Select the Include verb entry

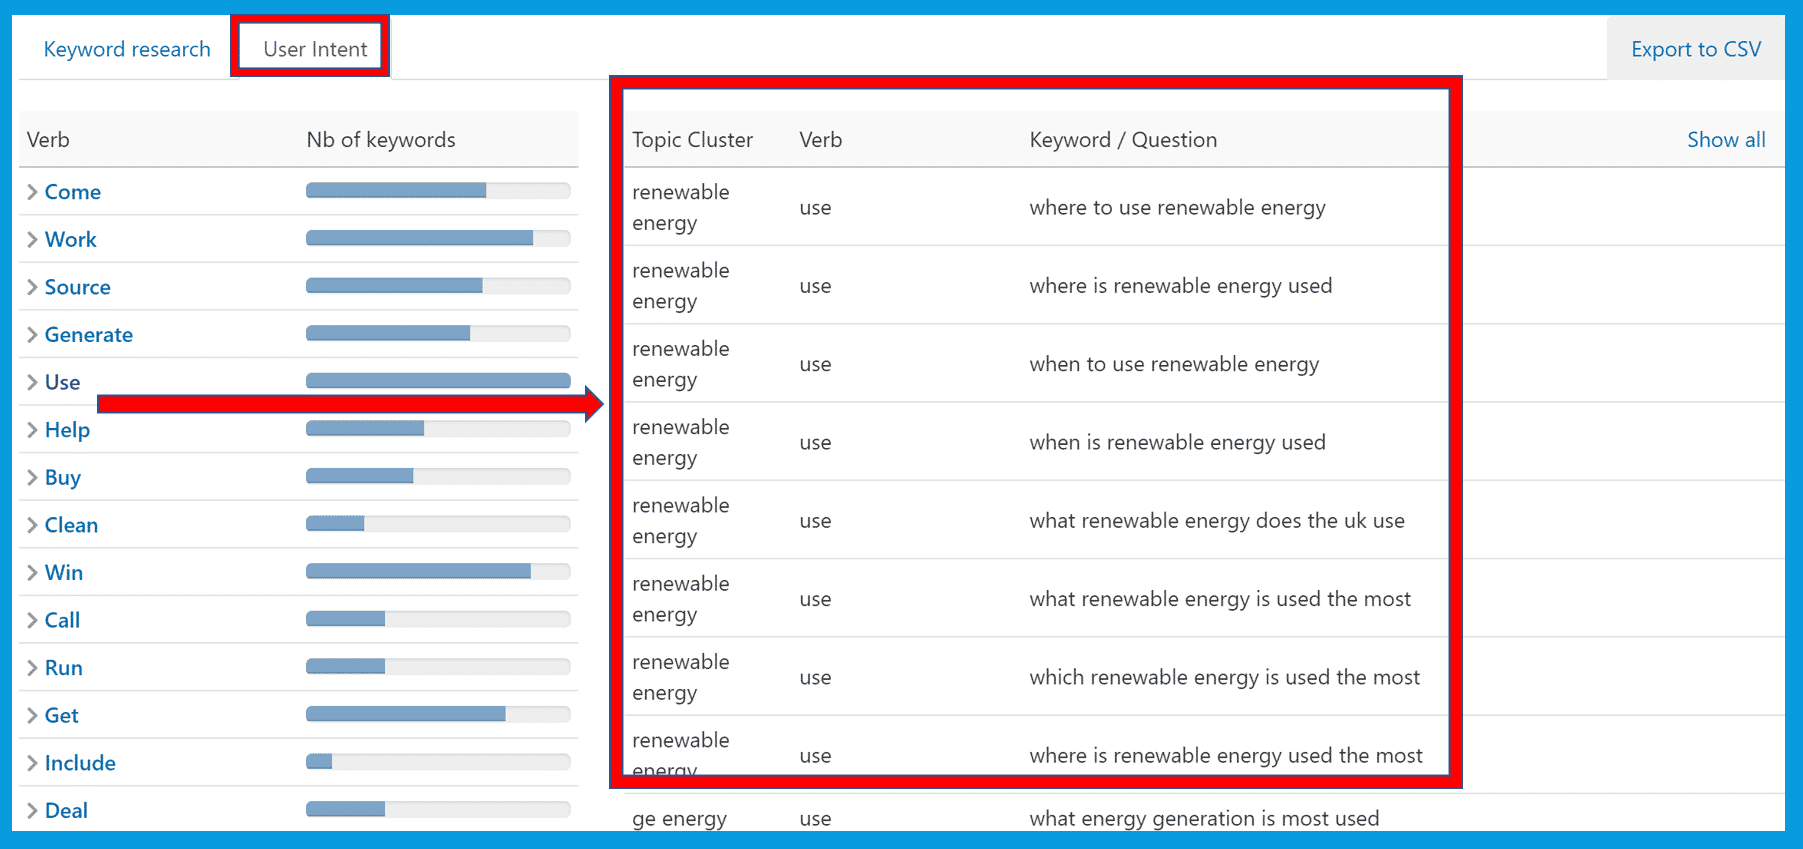[80, 763]
